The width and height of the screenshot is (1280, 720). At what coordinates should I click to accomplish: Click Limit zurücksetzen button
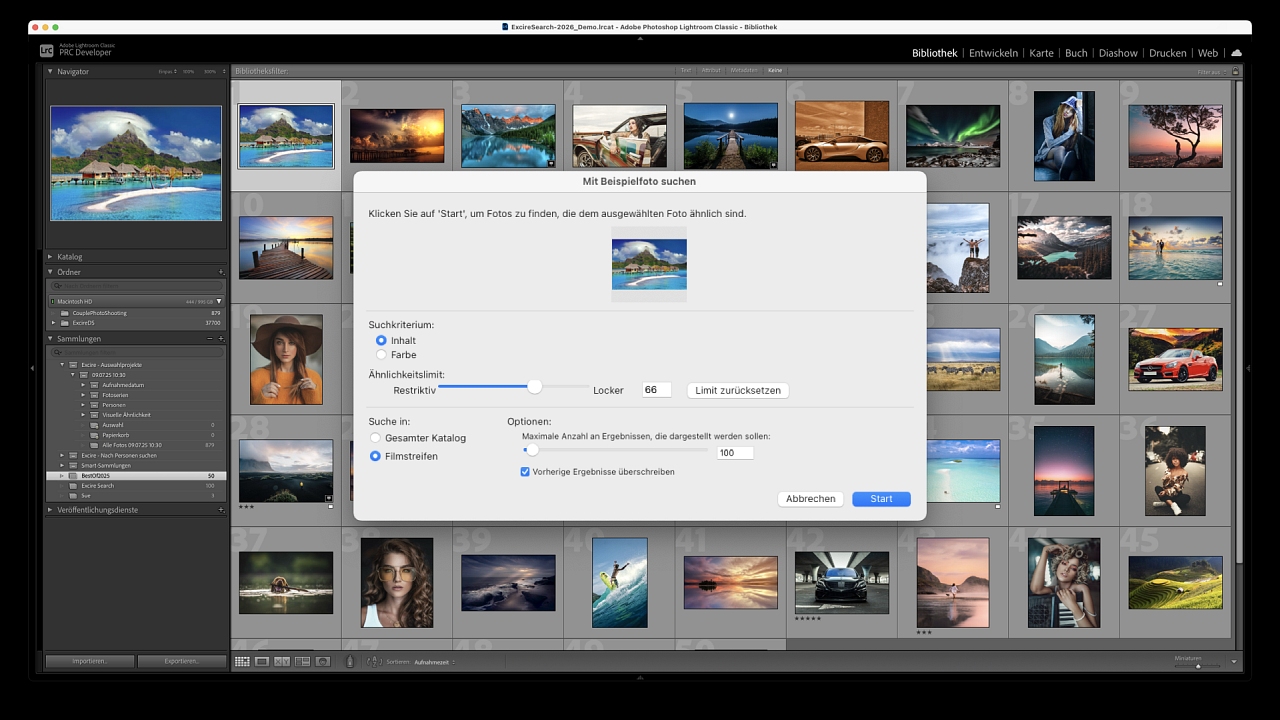pyautogui.click(x=738, y=390)
